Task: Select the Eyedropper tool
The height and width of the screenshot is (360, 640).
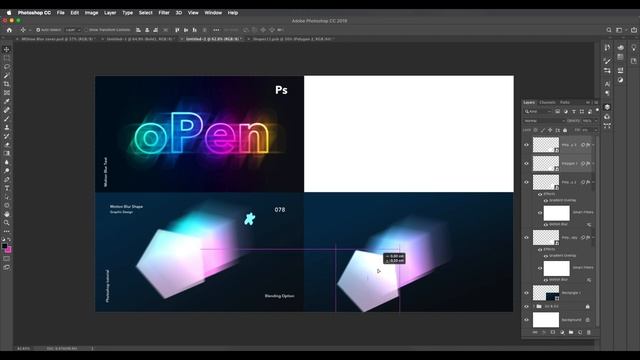Action: click(7, 101)
